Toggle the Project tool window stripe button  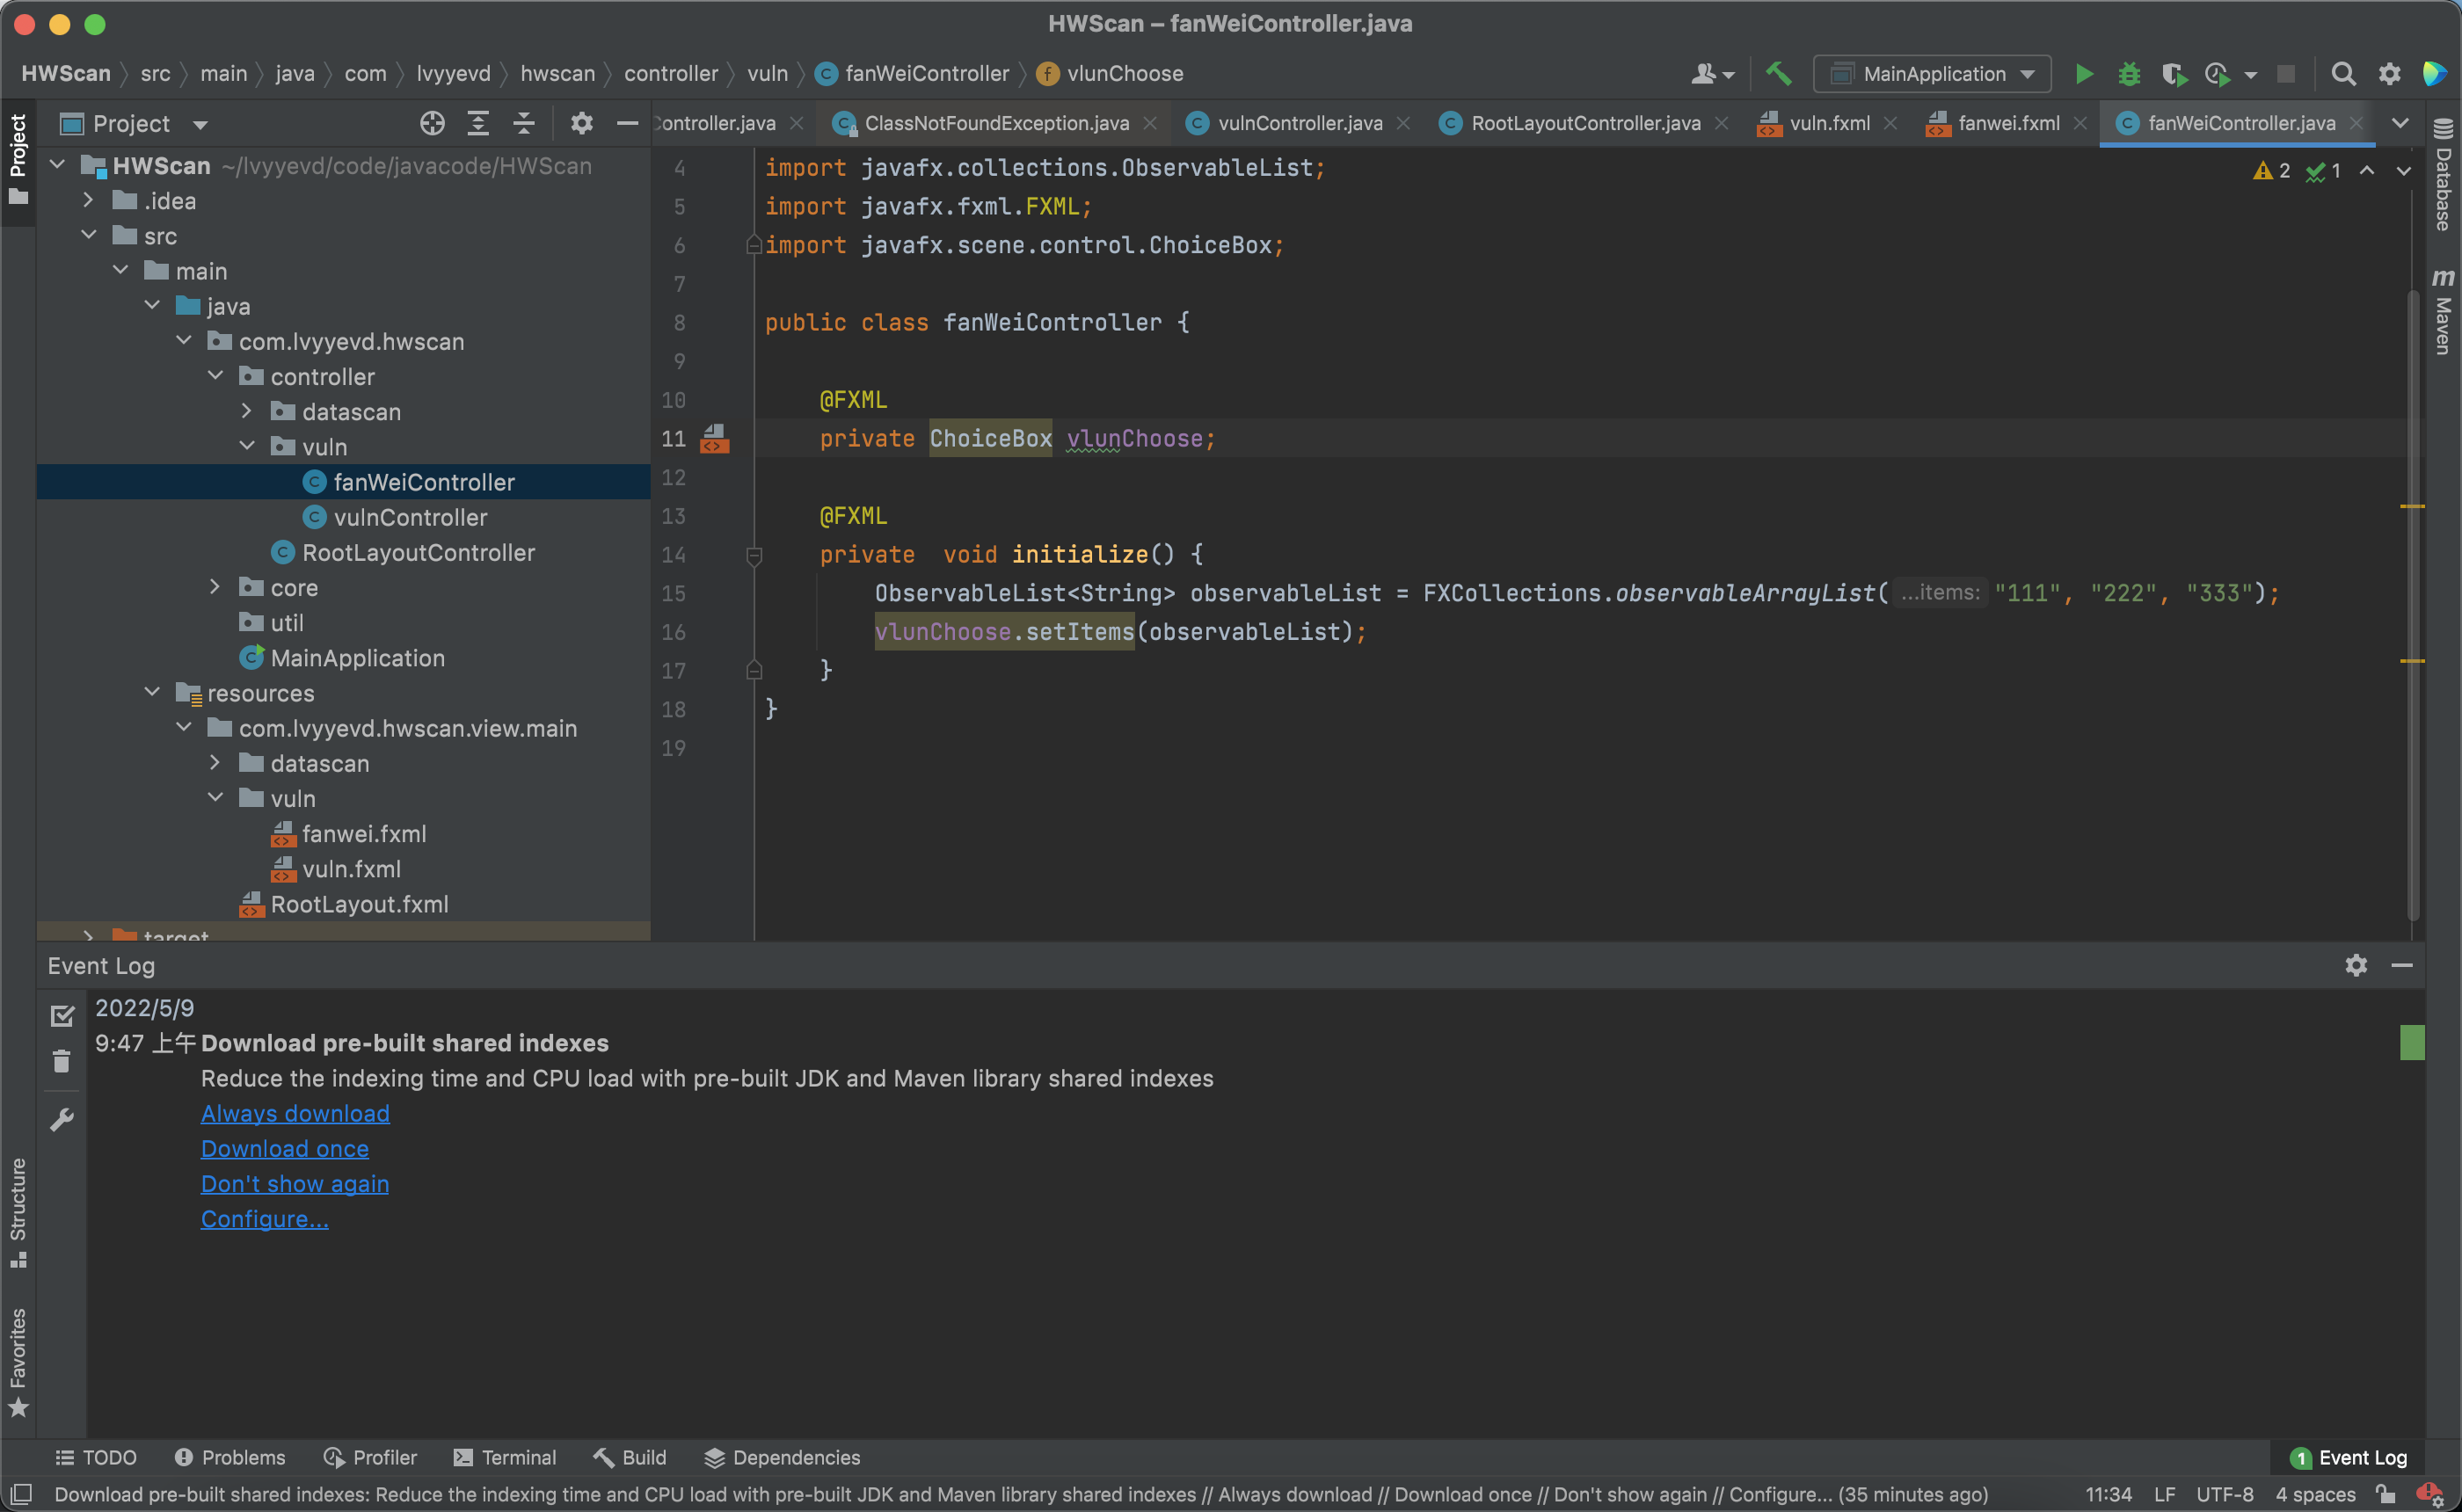click(18, 160)
